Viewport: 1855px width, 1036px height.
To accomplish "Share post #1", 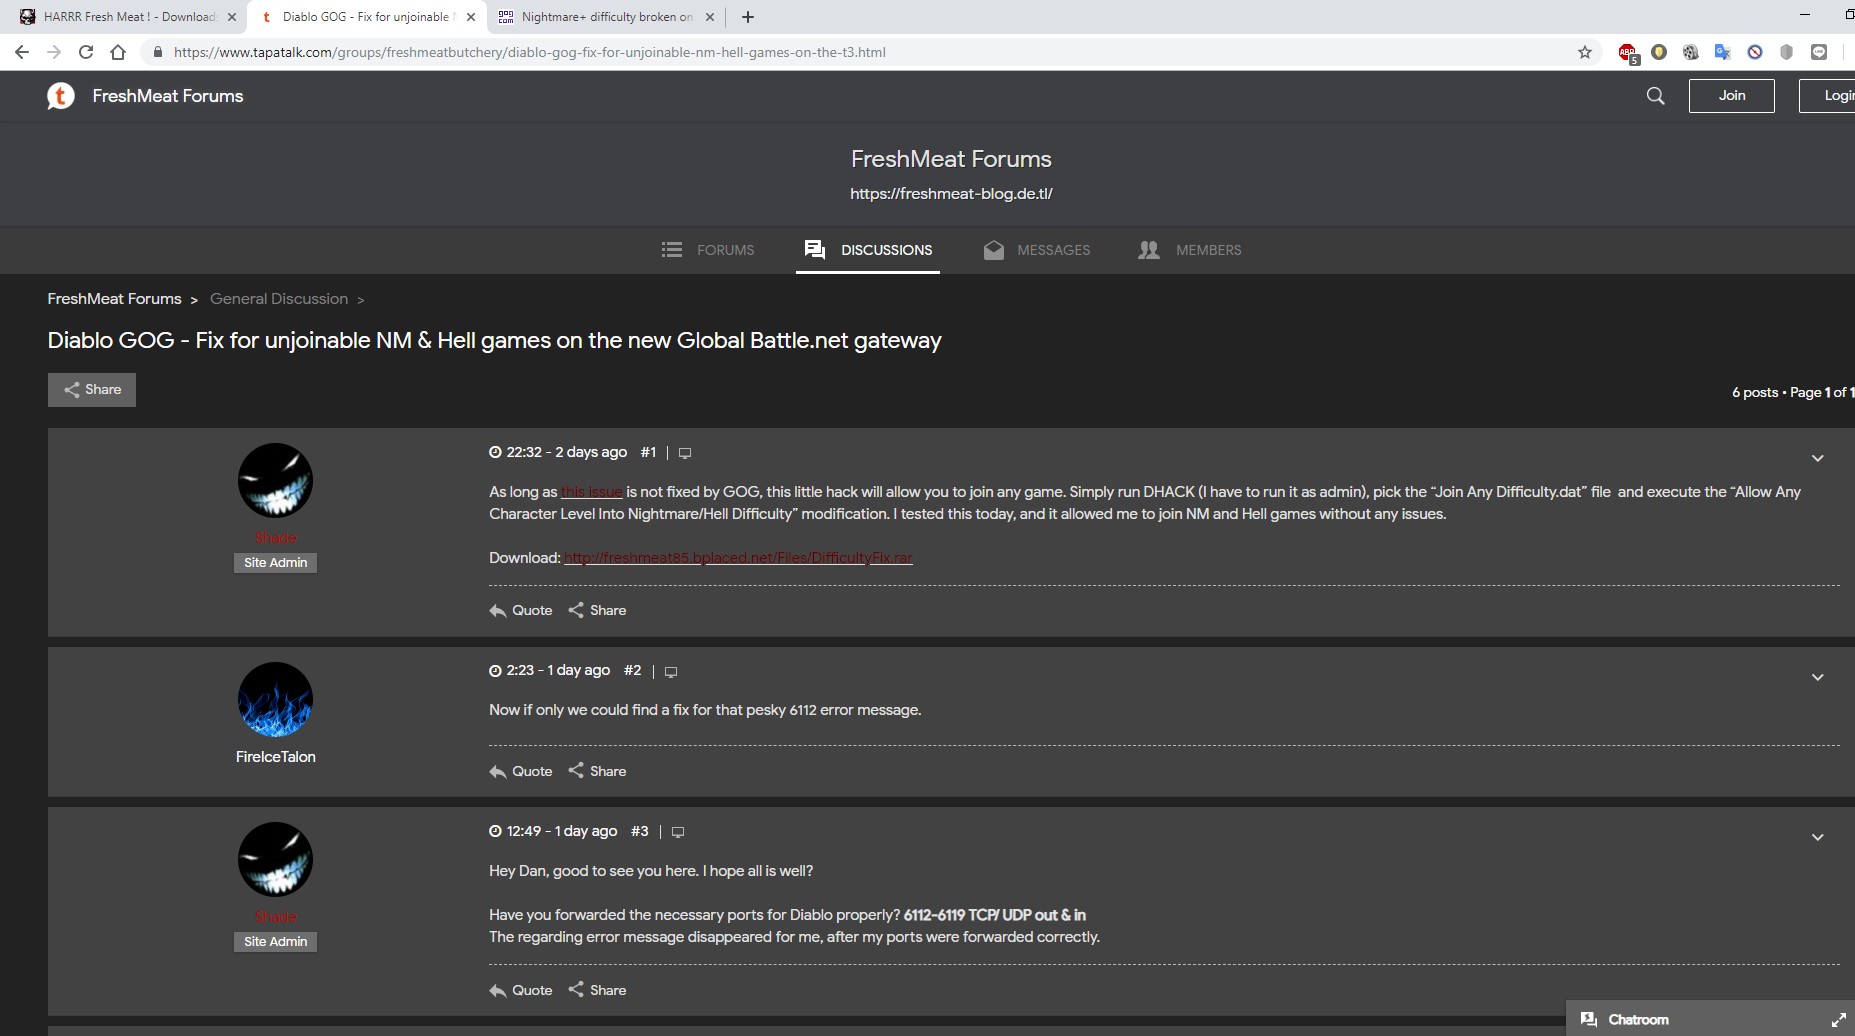I will 597,610.
